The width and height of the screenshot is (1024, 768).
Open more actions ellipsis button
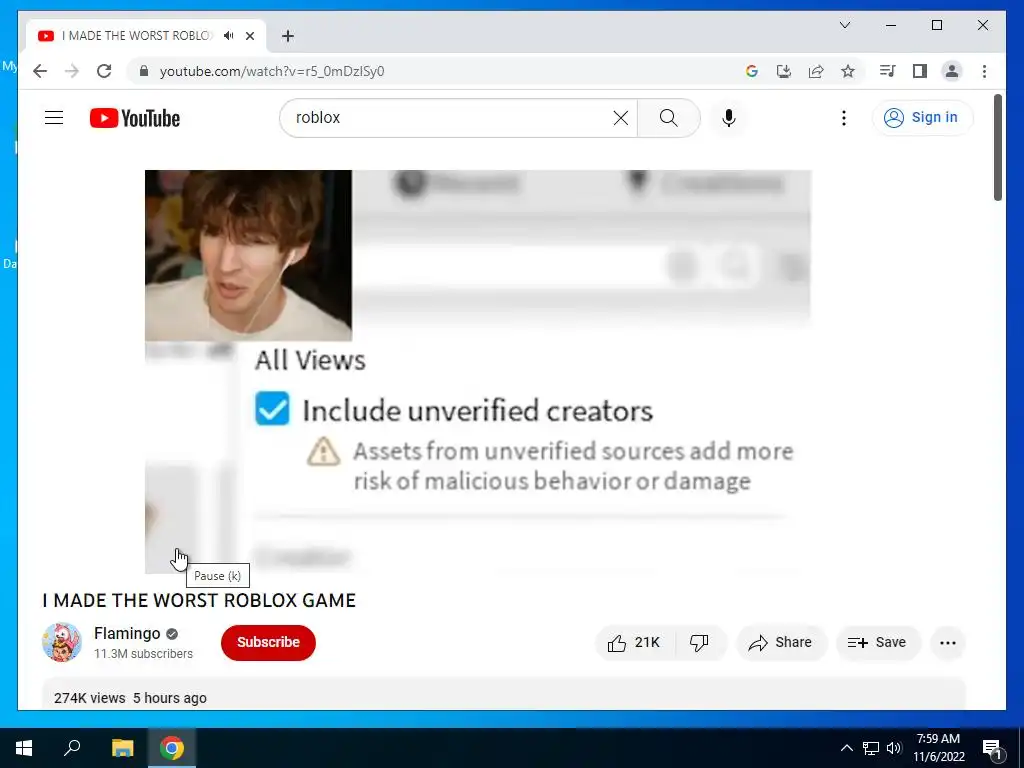point(948,643)
